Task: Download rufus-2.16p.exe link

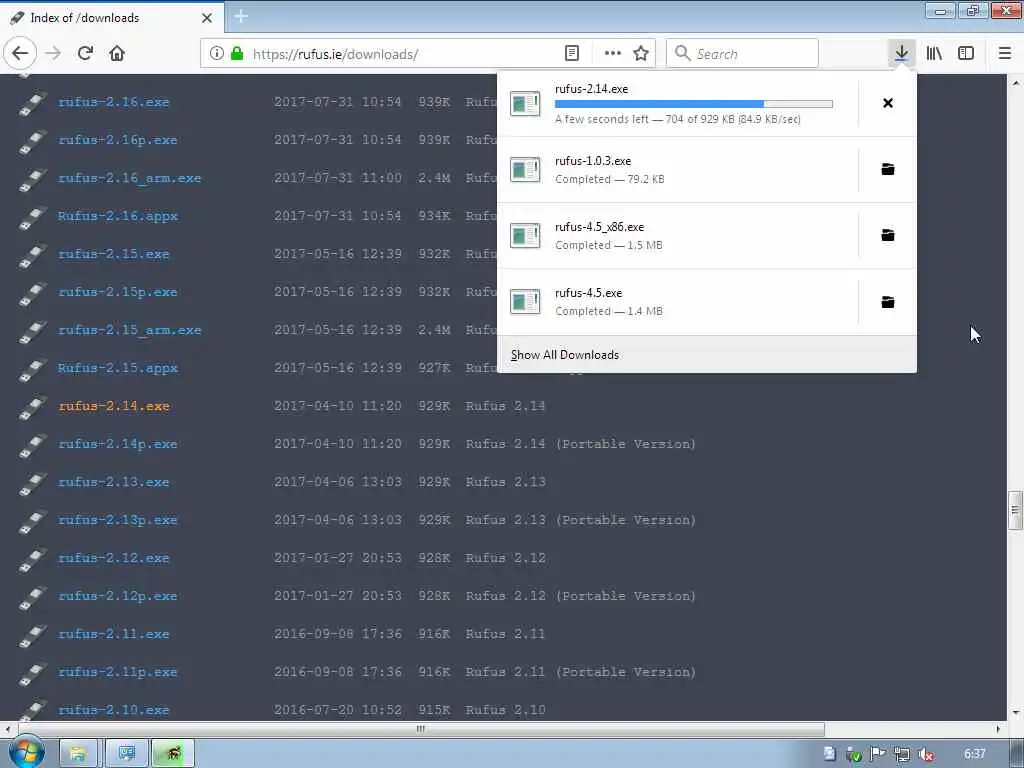Action: point(118,140)
